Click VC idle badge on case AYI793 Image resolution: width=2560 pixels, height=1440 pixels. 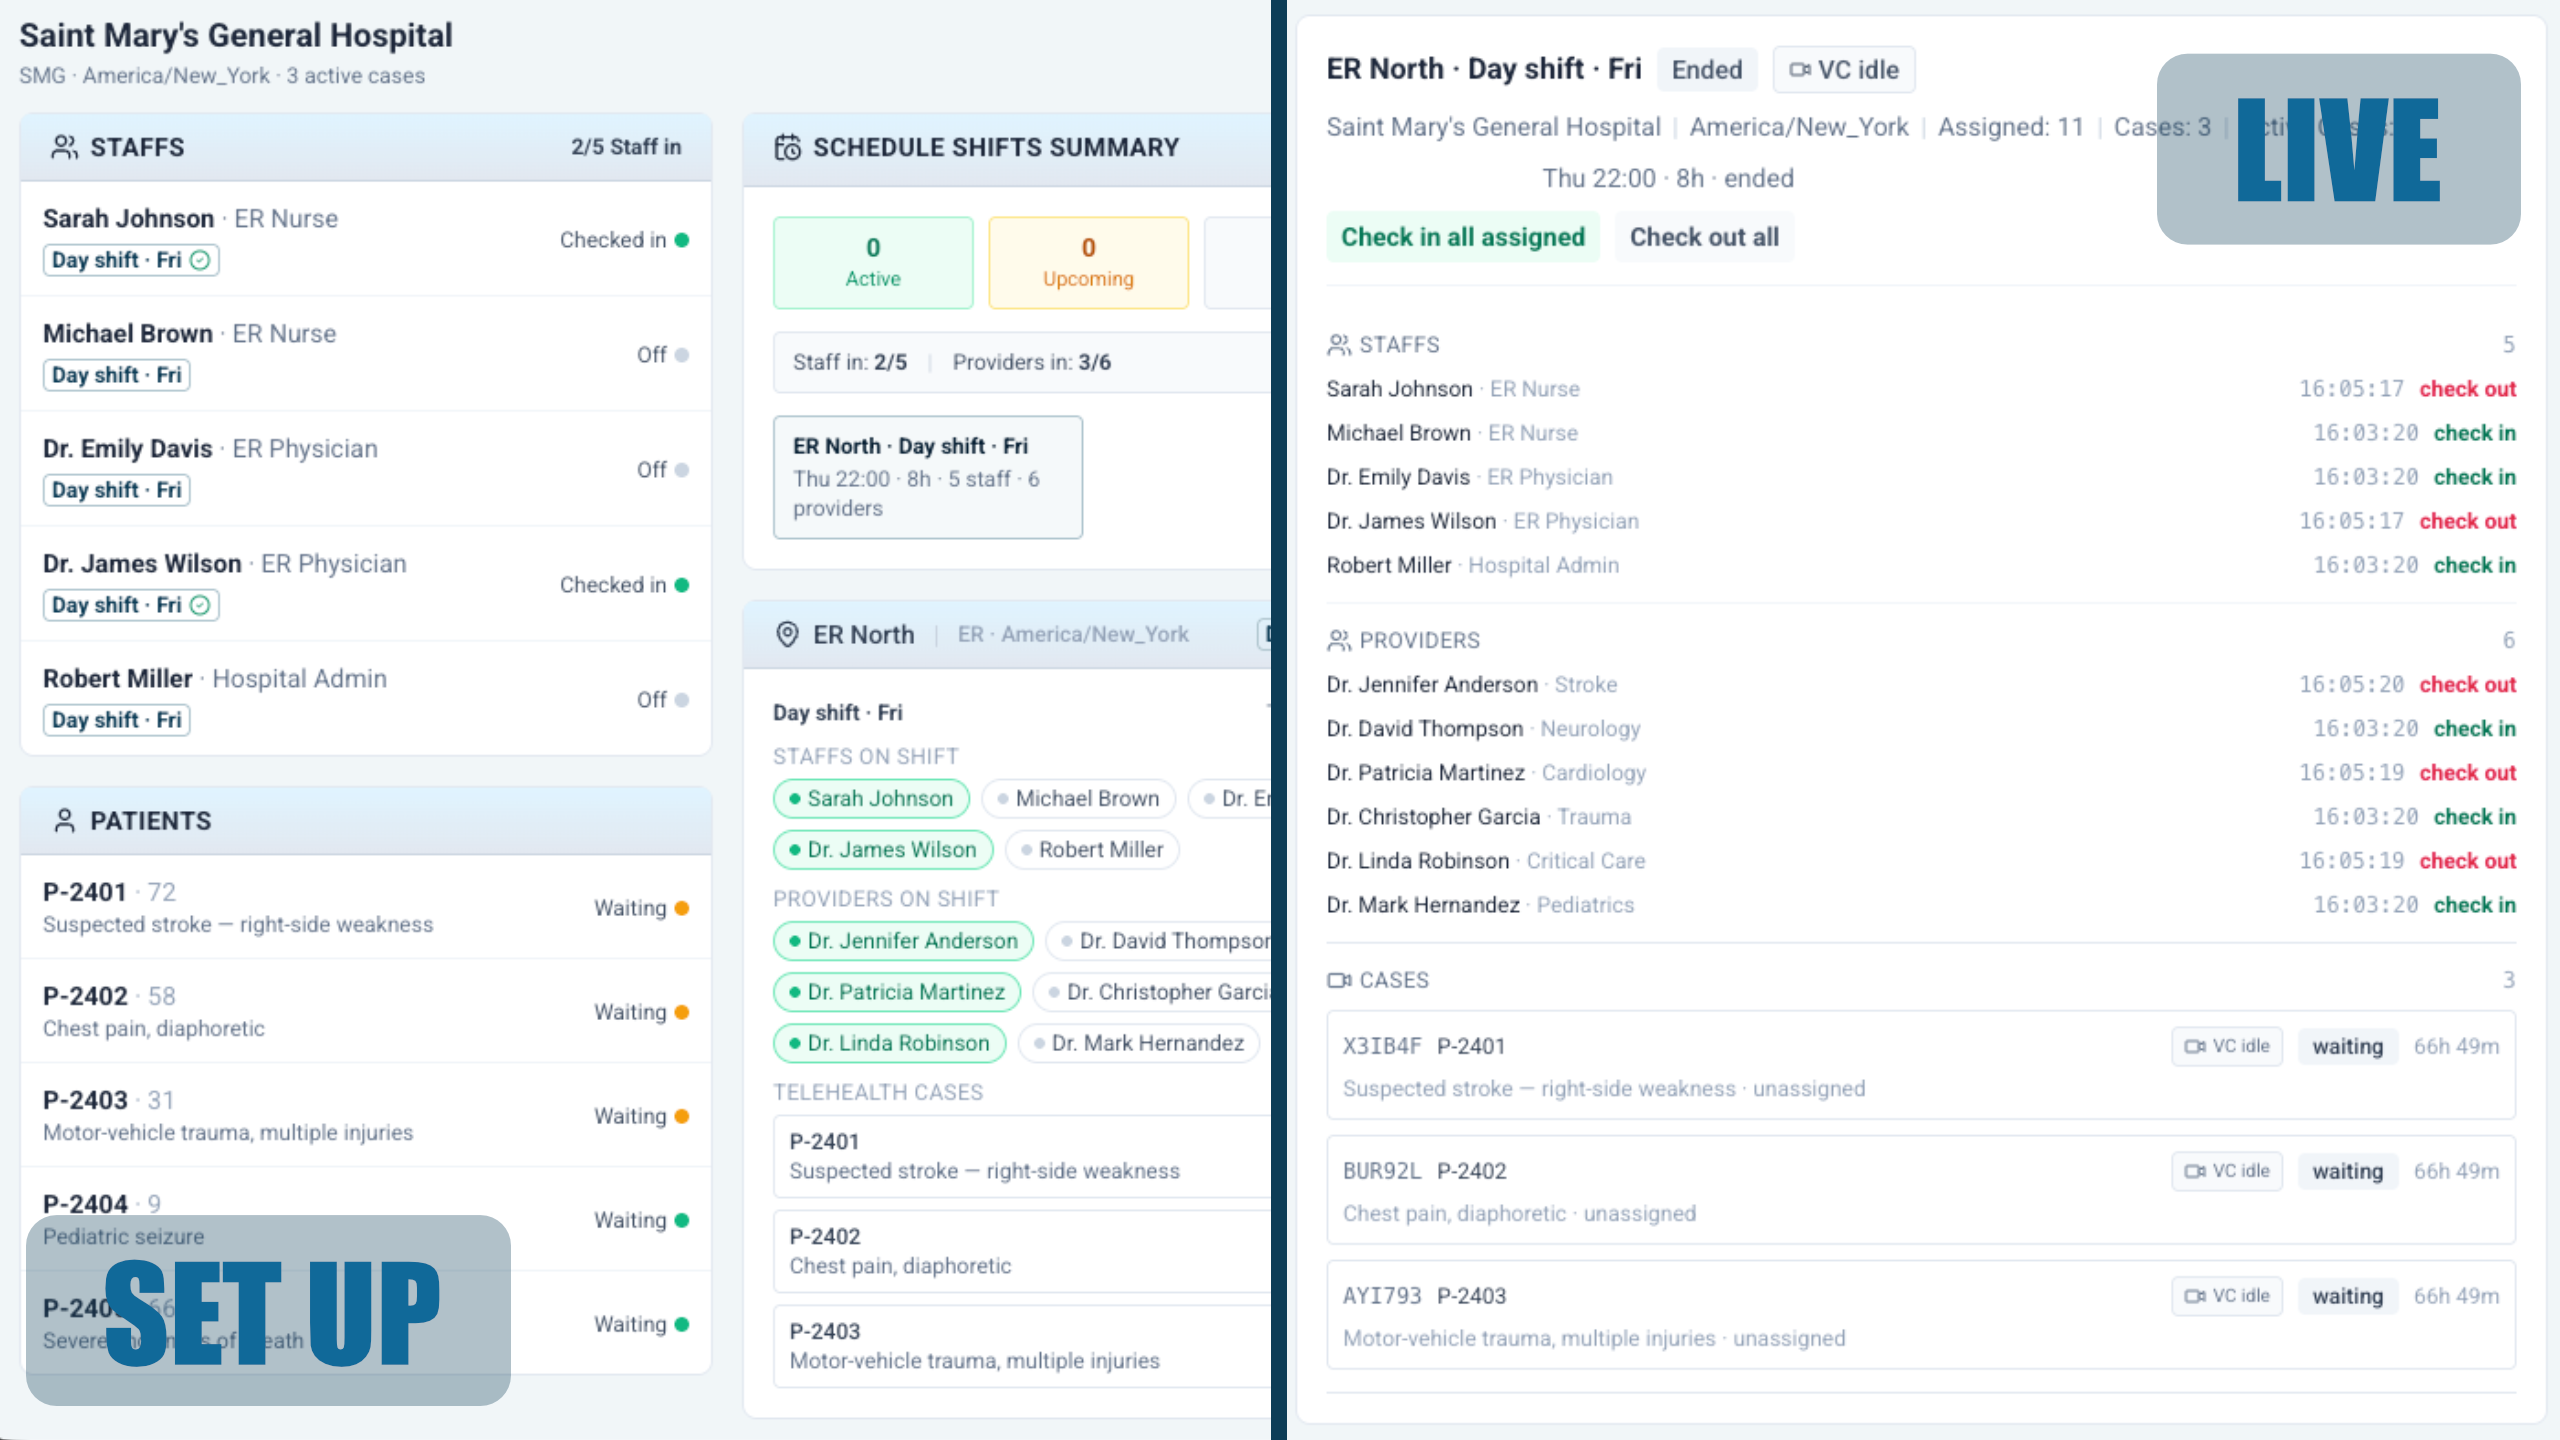(2227, 1296)
